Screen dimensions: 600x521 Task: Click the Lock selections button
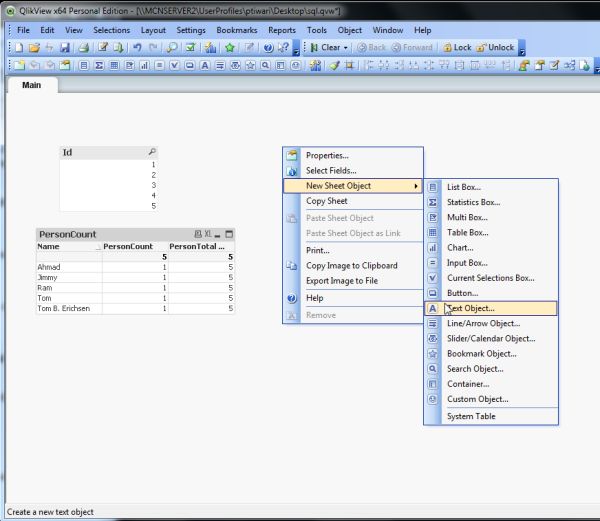(x=457, y=48)
